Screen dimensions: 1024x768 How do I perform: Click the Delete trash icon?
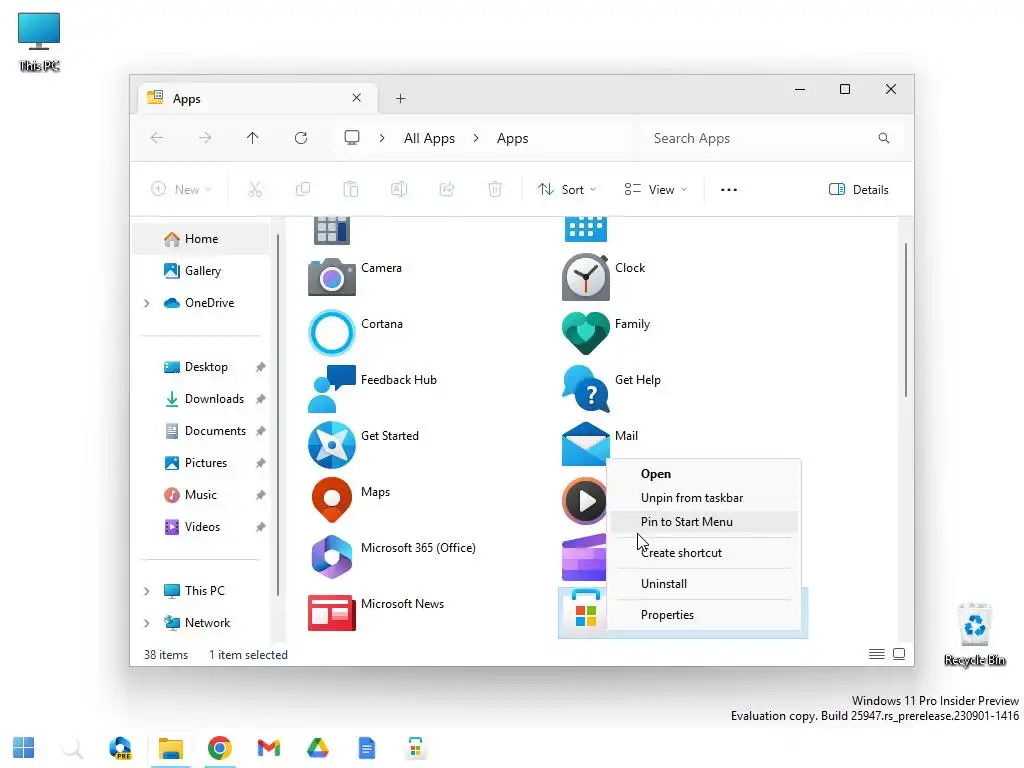click(x=495, y=189)
